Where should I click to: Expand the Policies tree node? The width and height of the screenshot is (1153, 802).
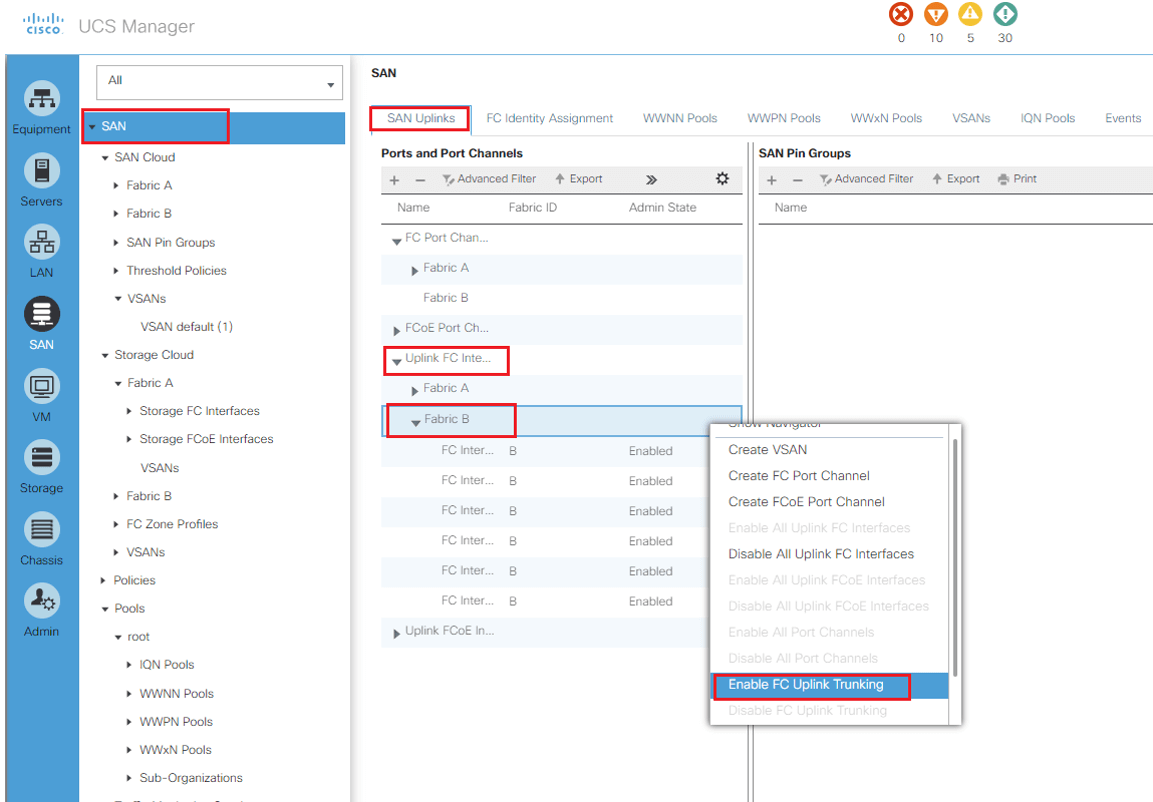(x=103, y=581)
